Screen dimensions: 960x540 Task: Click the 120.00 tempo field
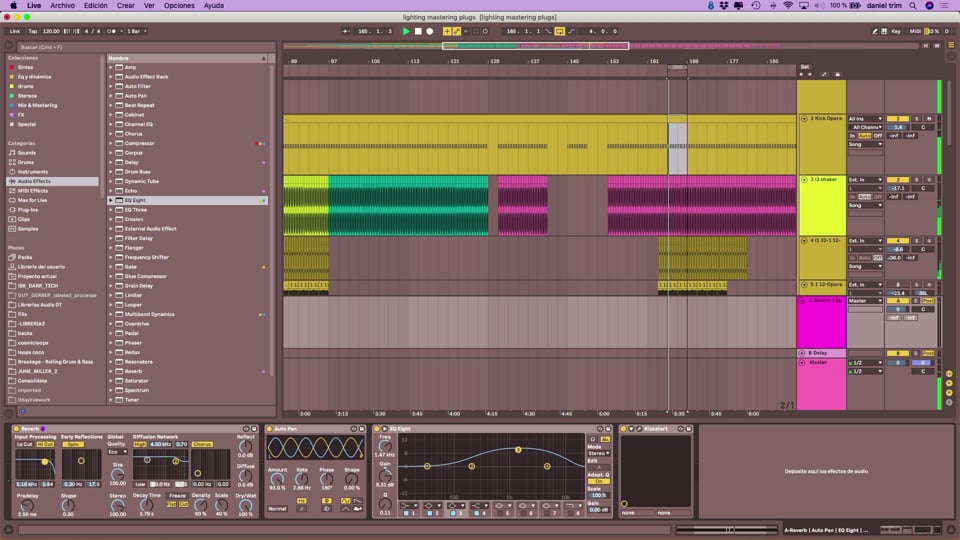coord(51,31)
